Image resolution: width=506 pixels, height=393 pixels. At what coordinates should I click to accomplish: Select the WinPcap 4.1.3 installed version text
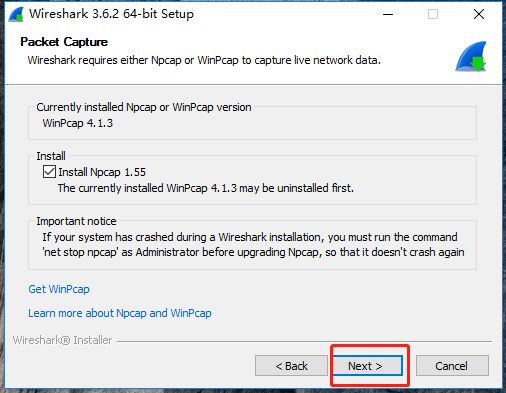[78, 123]
